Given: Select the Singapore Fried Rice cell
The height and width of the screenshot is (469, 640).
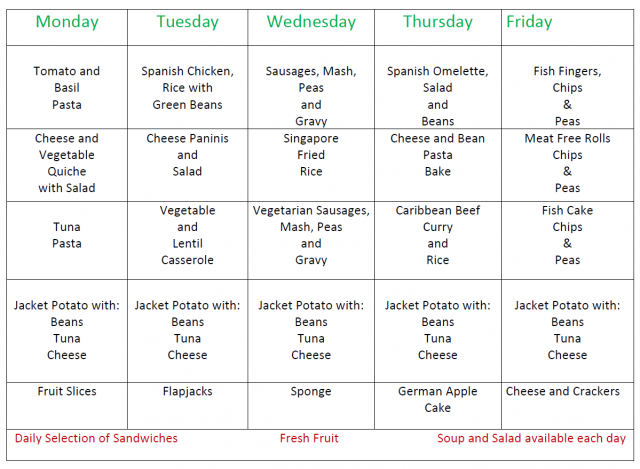Looking at the screenshot, I should [x=311, y=155].
